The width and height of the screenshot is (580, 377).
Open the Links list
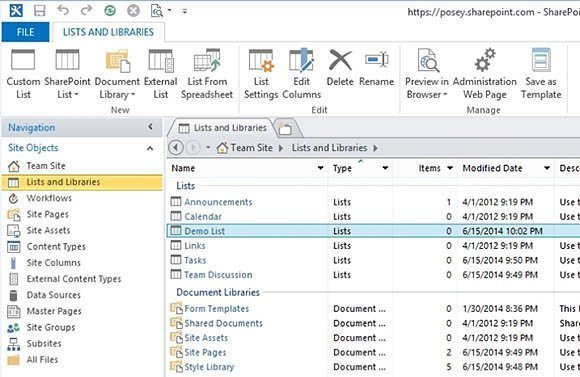click(x=195, y=246)
